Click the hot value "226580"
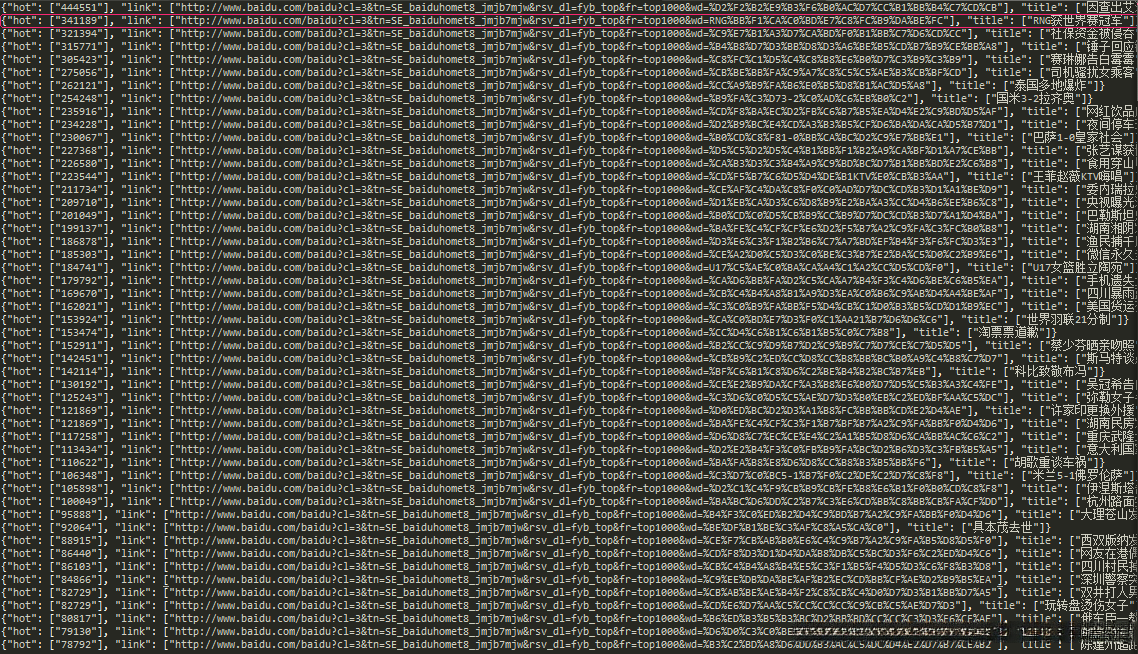This screenshot has height=654, width=1138. [x=80, y=163]
